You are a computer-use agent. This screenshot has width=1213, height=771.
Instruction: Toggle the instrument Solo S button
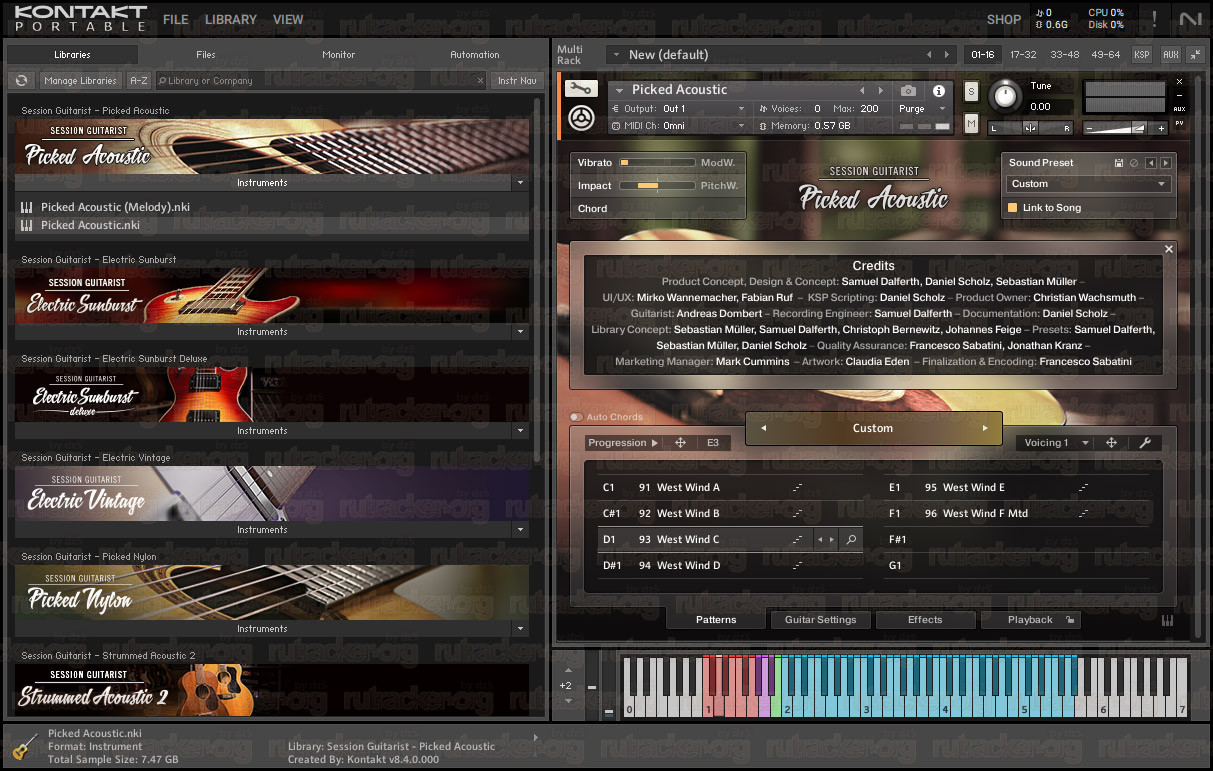pyautogui.click(x=971, y=91)
